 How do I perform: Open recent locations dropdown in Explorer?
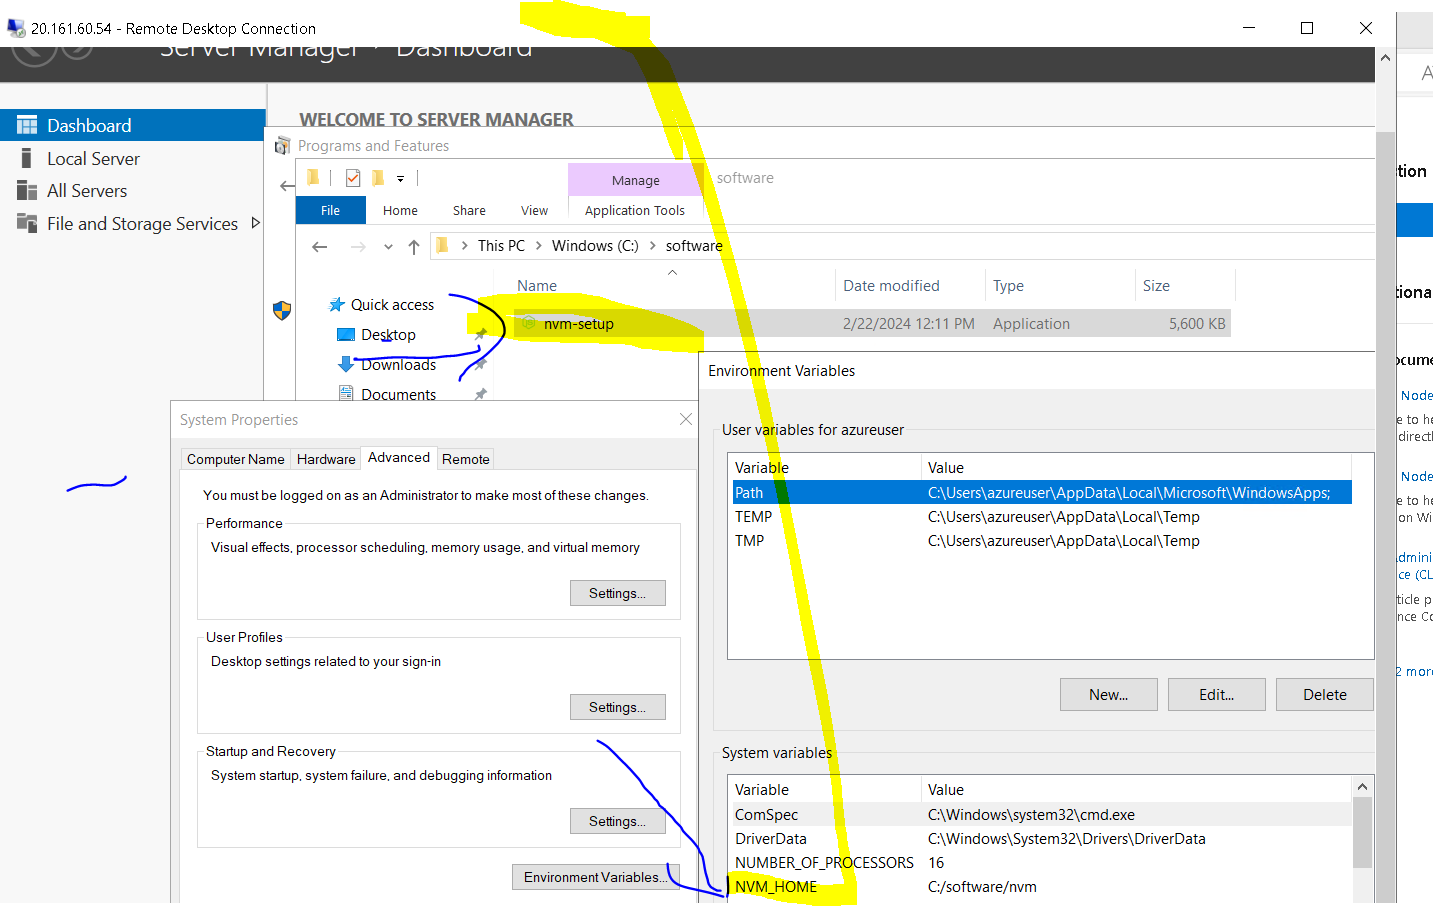click(x=388, y=247)
